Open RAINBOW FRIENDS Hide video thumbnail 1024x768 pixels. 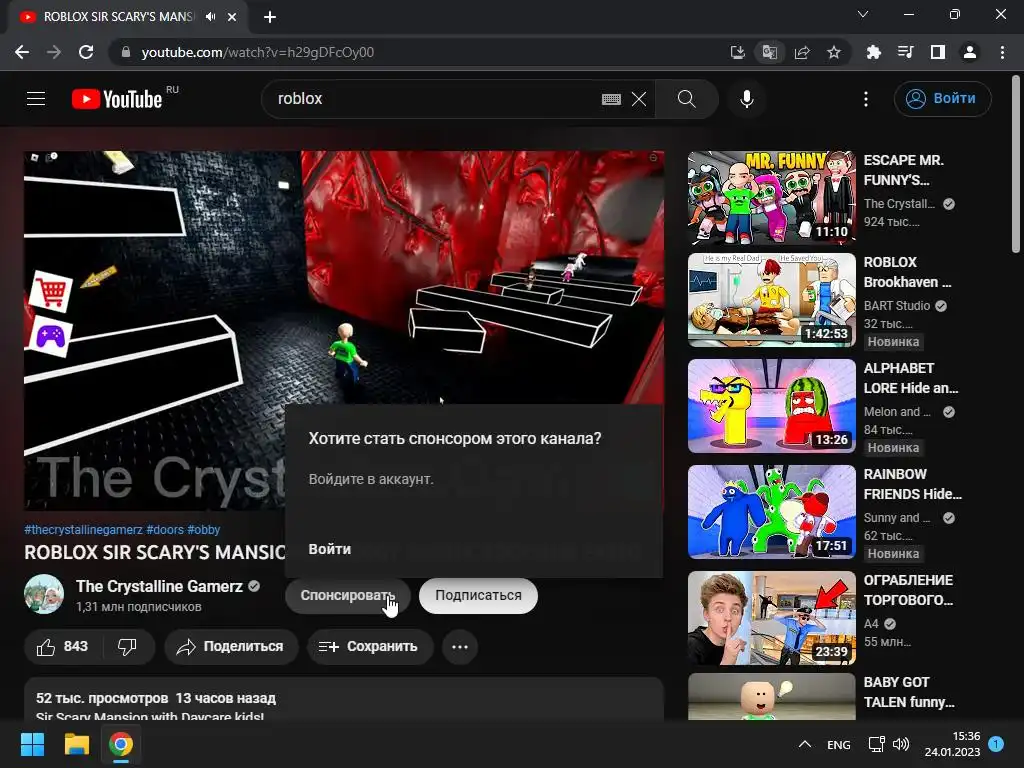[771, 511]
